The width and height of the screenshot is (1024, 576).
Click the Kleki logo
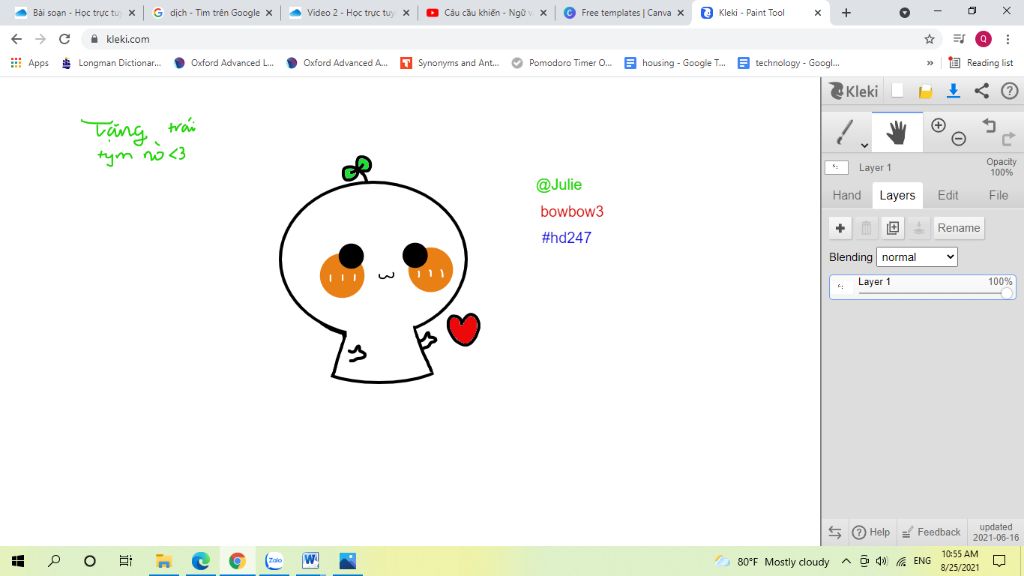click(854, 91)
